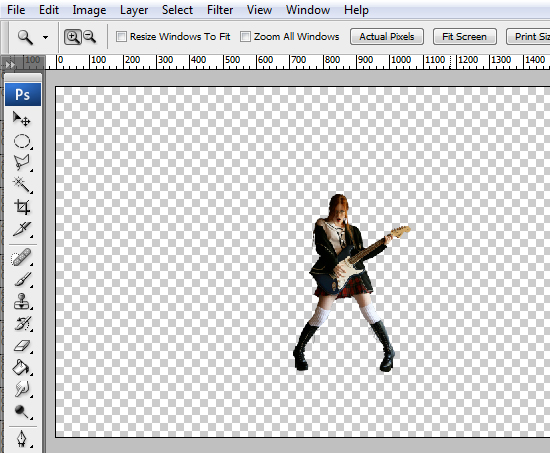Viewport: 550px width, 453px height.
Task: Select the Crop tool
Action: [22, 207]
